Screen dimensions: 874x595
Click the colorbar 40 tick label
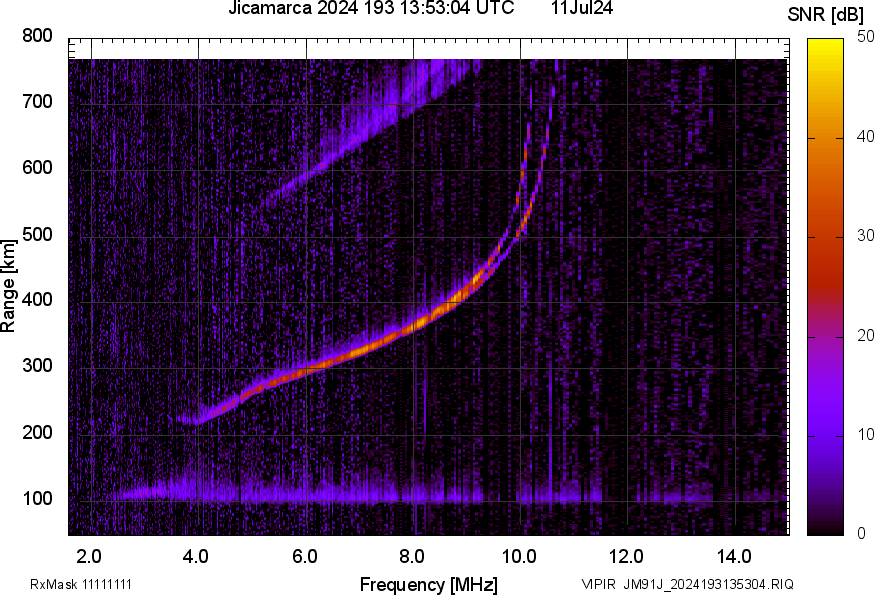coord(865,136)
